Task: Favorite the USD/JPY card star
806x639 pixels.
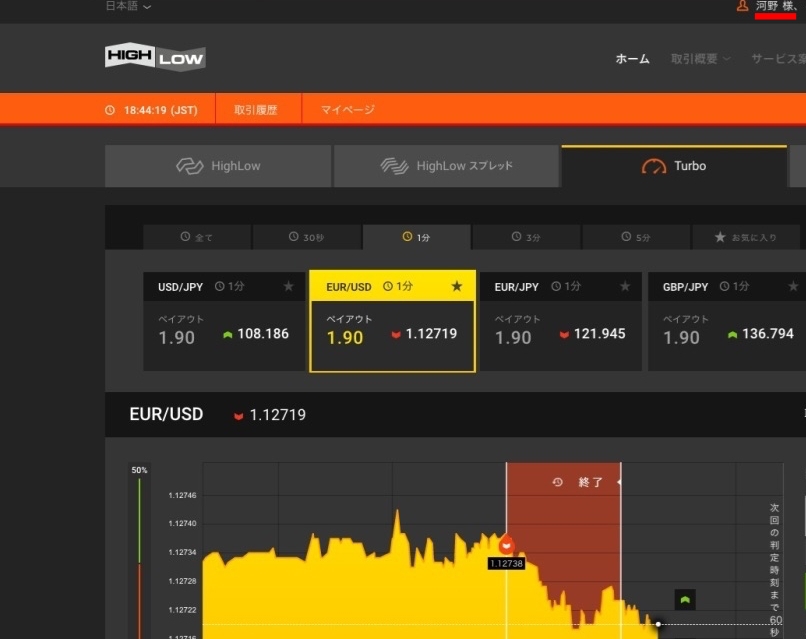Action: click(288, 286)
